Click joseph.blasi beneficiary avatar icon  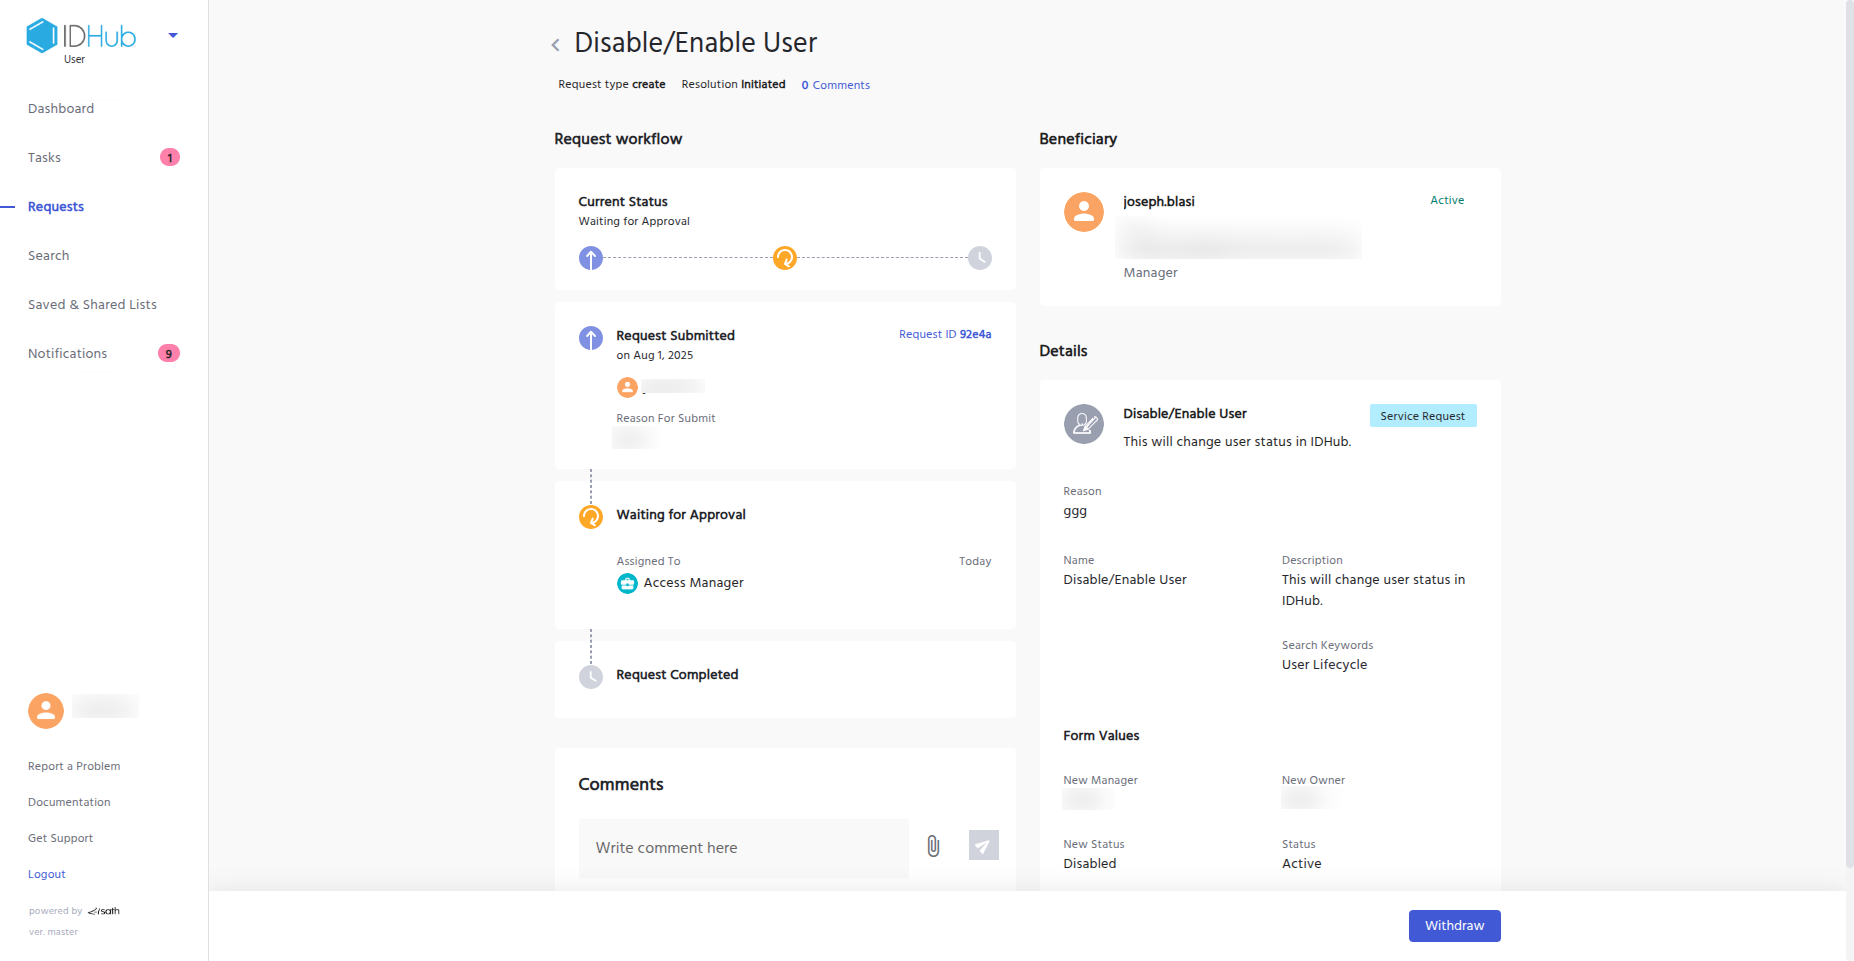click(1083, 212)
